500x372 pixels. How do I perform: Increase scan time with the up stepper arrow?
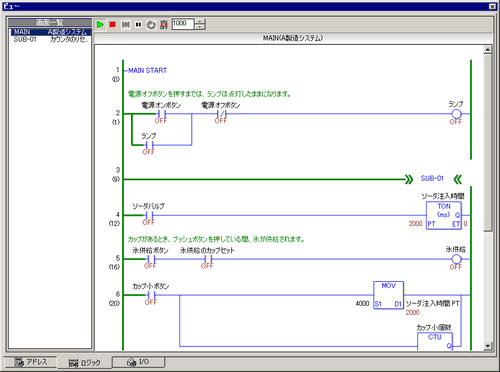click(200, 21)
